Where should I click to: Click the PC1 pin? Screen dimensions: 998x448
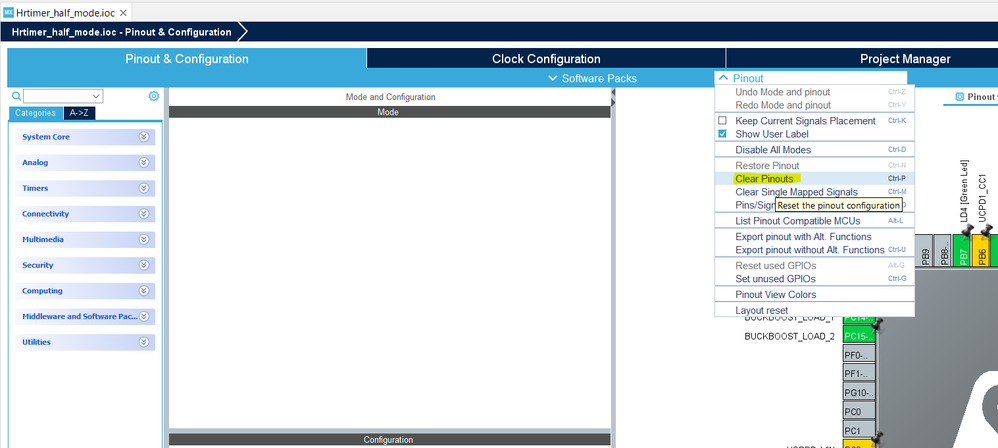859,431
